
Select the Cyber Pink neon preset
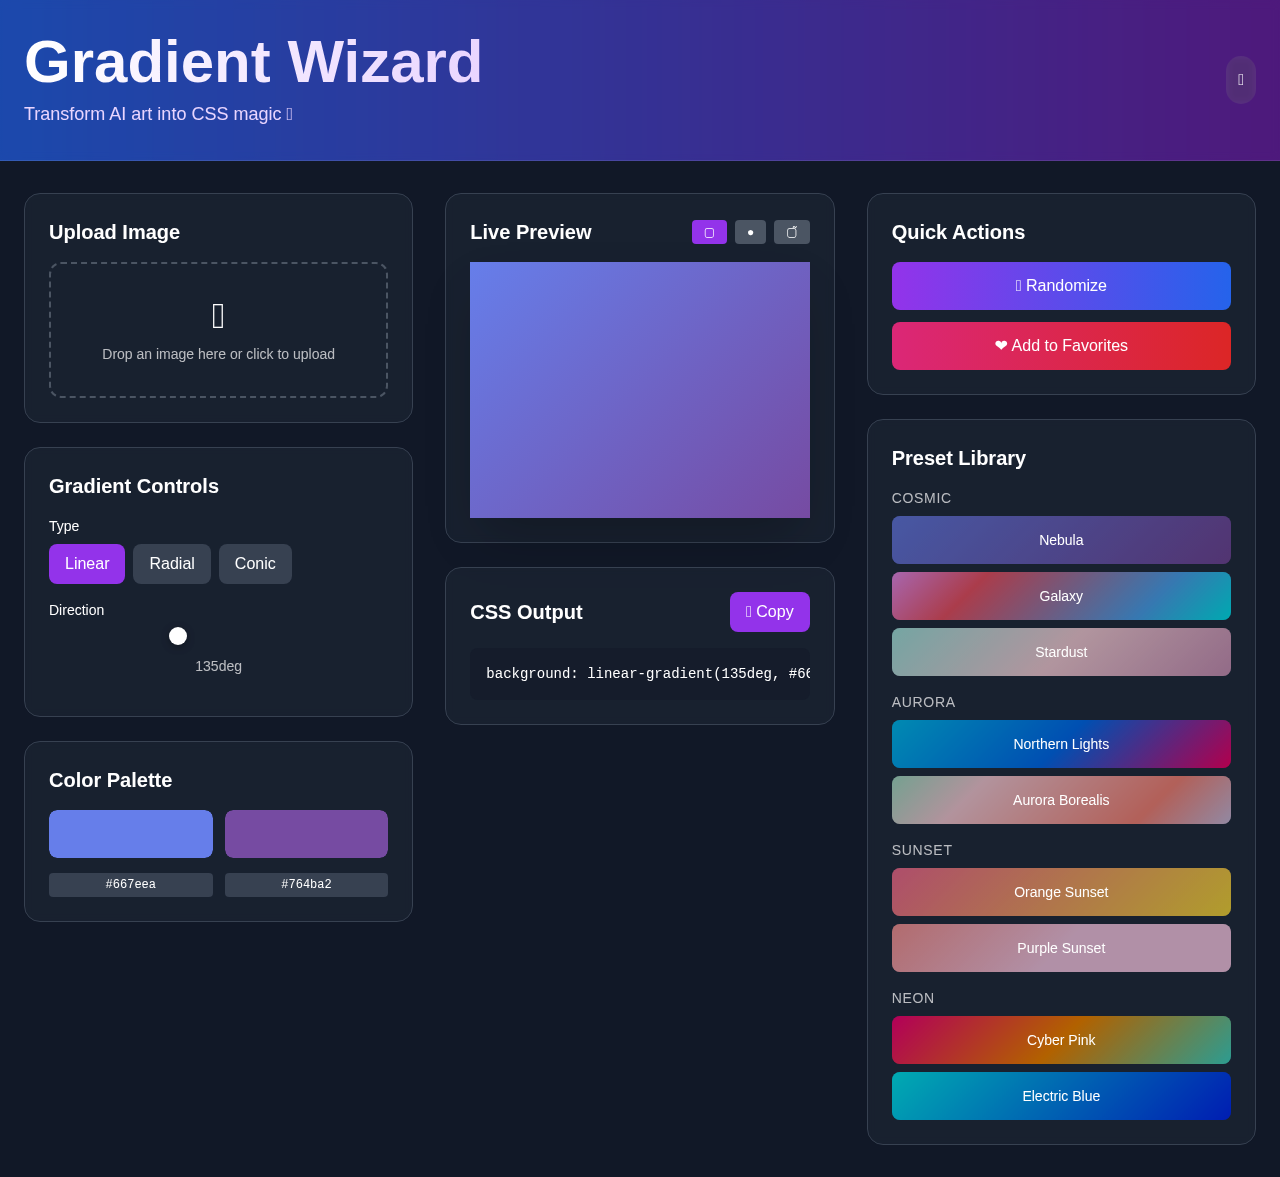1061,1040
